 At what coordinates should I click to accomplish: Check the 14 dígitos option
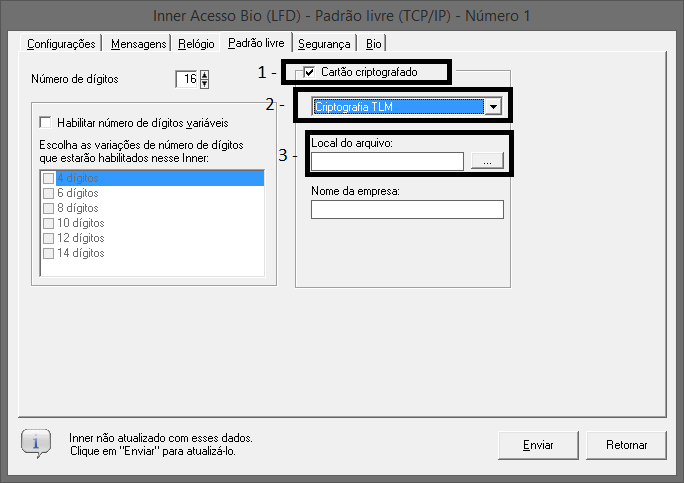[48, 253]
